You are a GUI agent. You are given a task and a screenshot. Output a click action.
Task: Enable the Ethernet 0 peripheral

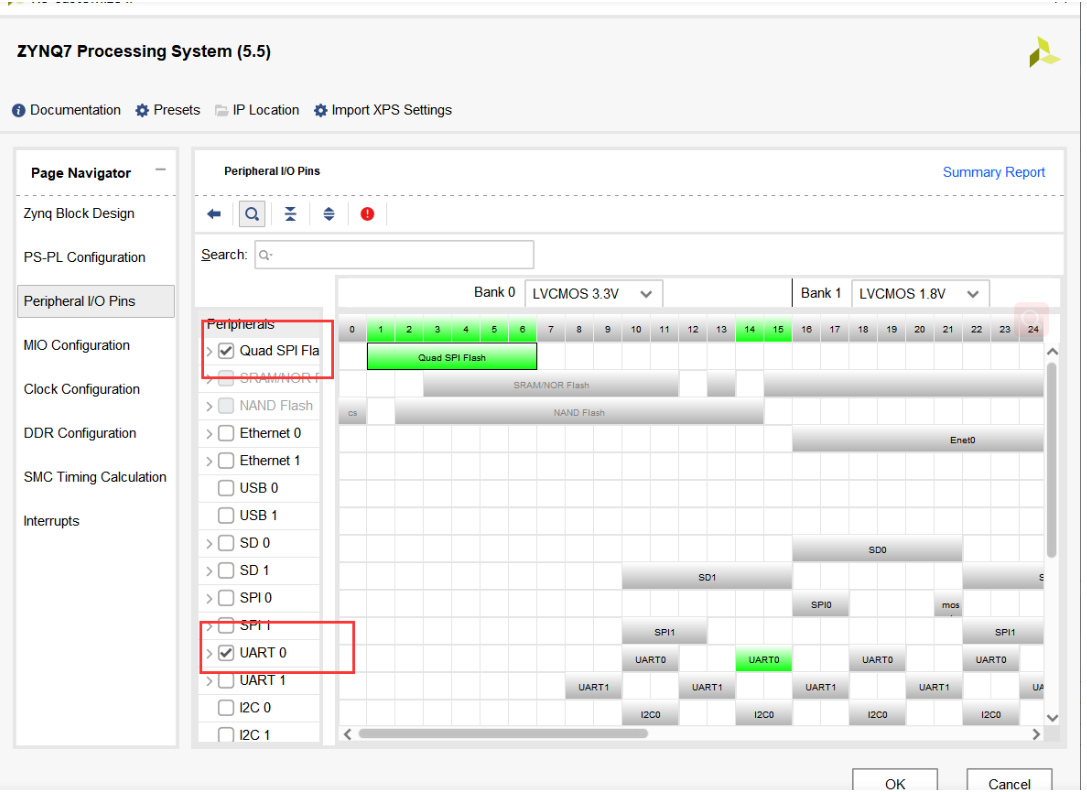(225, 433)
